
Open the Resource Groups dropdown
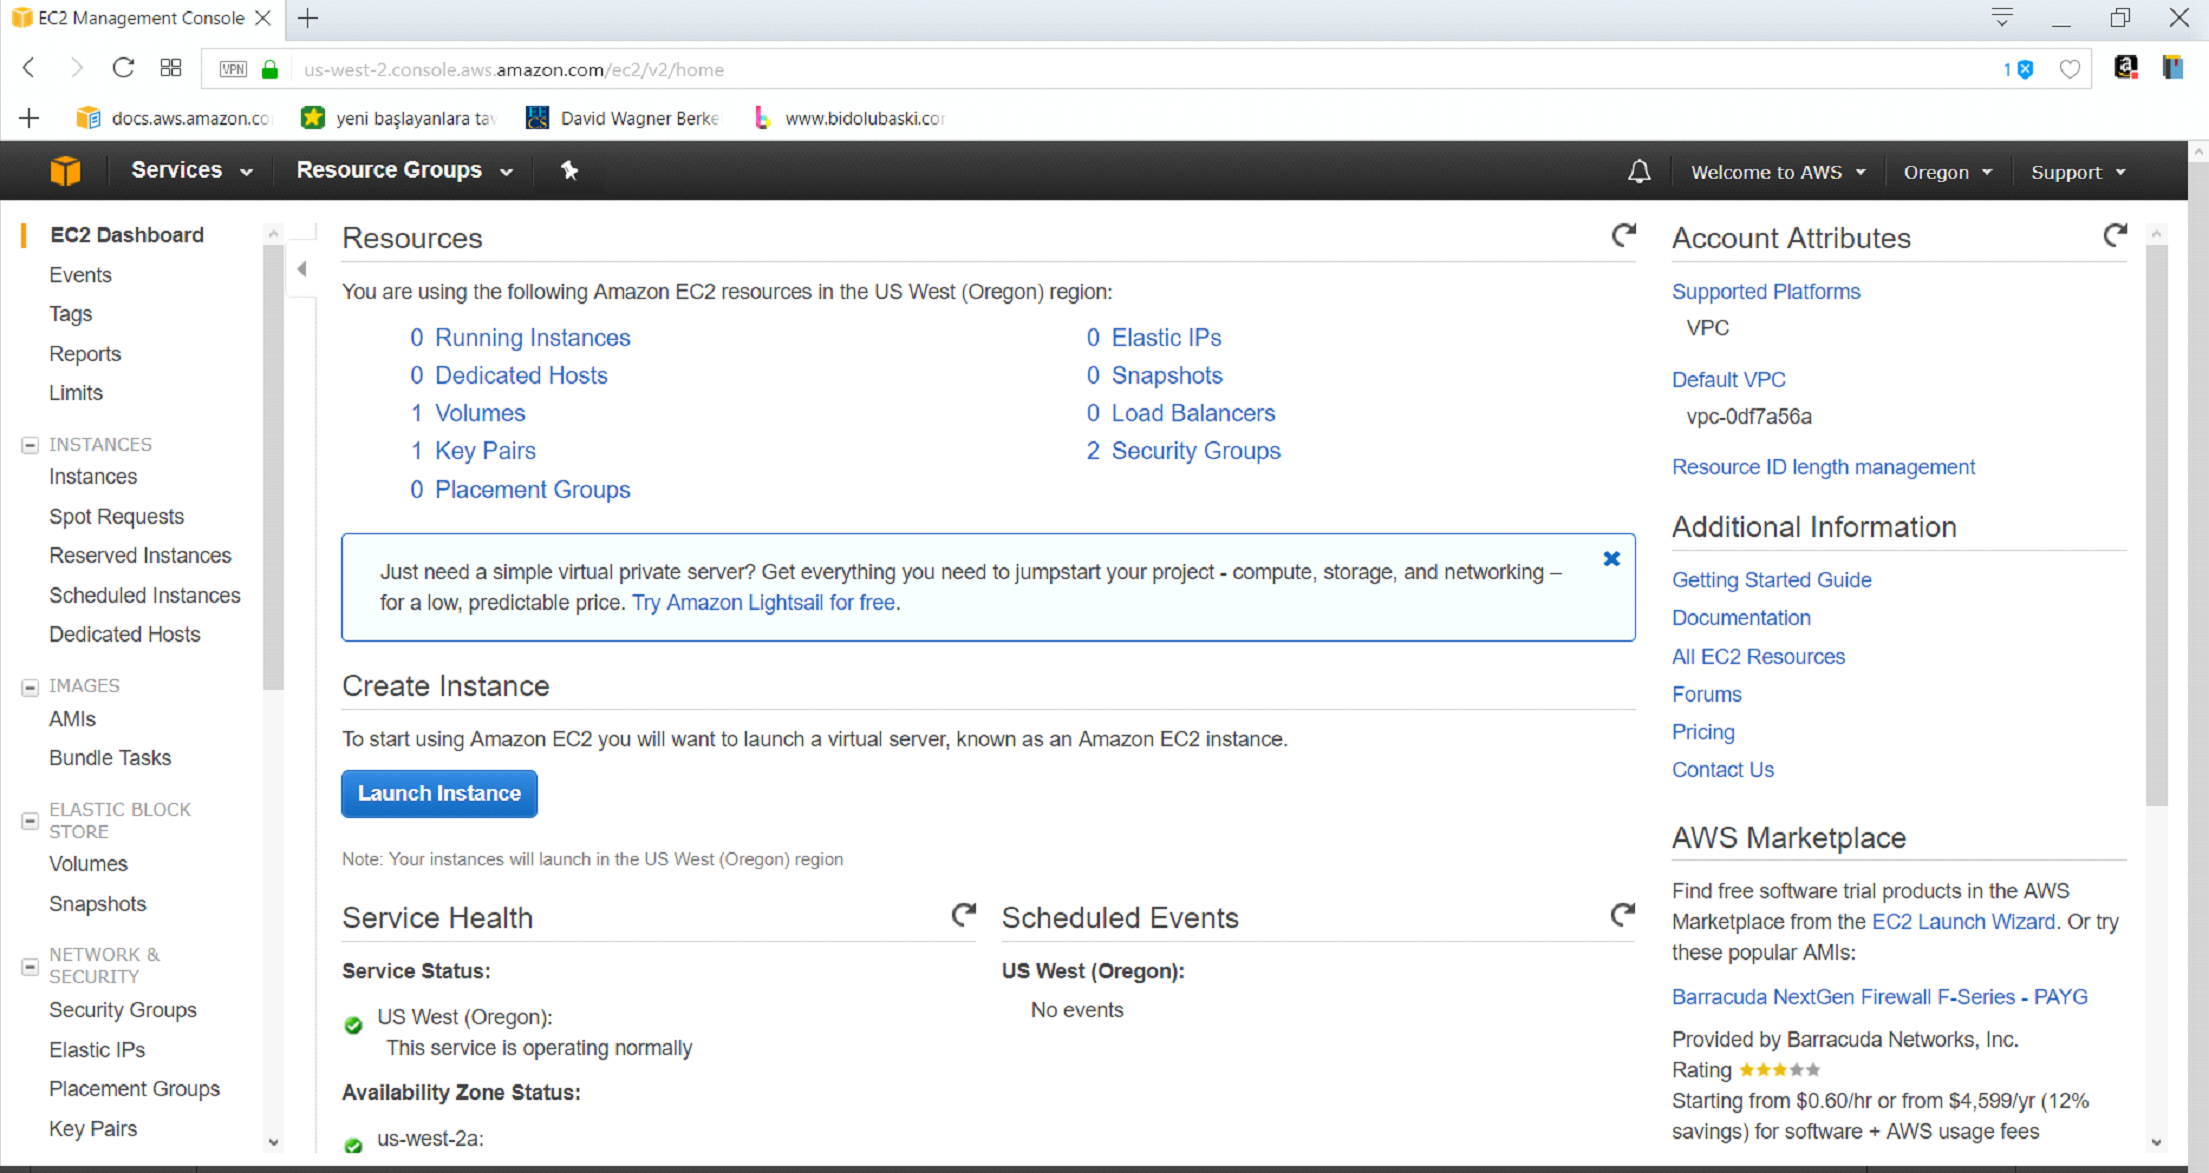[405, 170]
